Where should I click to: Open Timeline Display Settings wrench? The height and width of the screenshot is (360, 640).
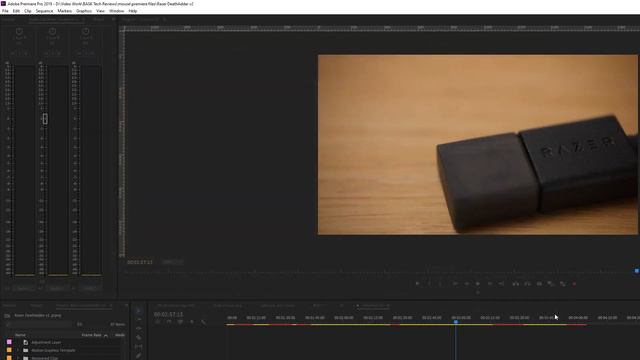(x=203, y=322)
